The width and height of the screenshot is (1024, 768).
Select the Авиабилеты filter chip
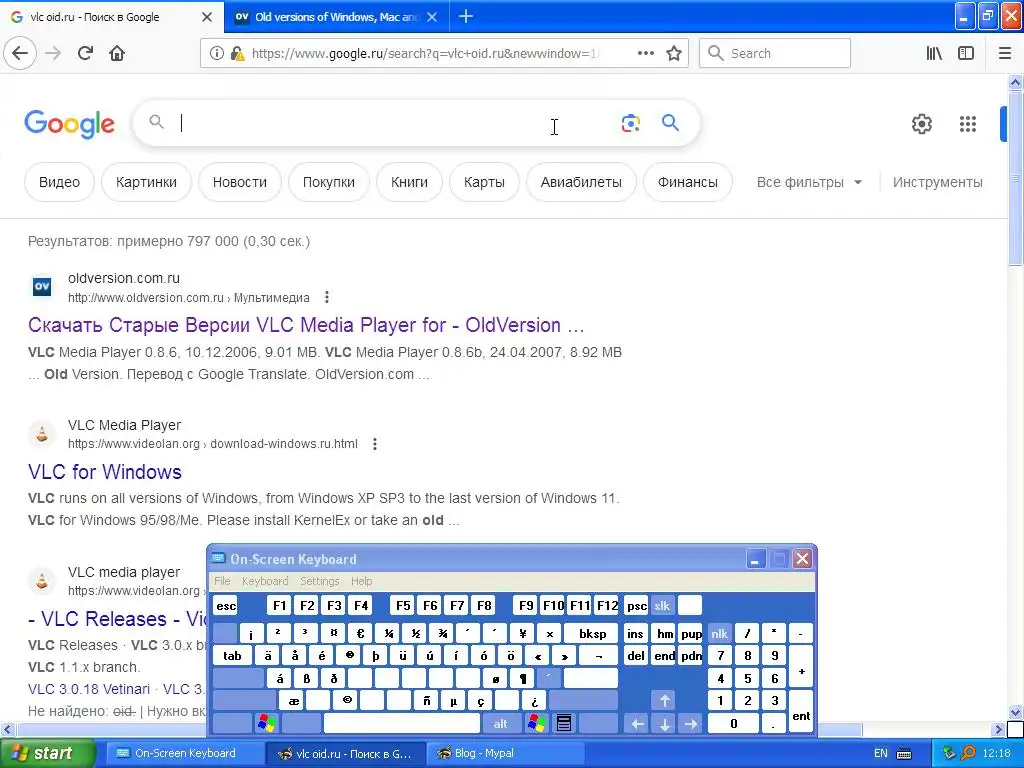coord(581,182)
